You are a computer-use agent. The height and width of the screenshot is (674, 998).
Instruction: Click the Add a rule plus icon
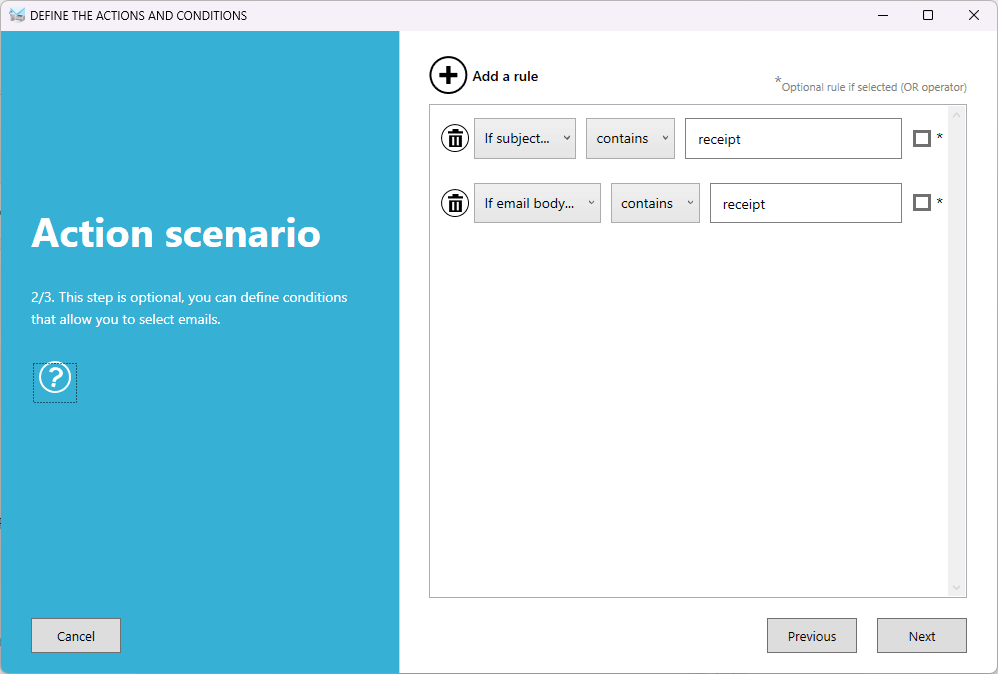point(448,75)
